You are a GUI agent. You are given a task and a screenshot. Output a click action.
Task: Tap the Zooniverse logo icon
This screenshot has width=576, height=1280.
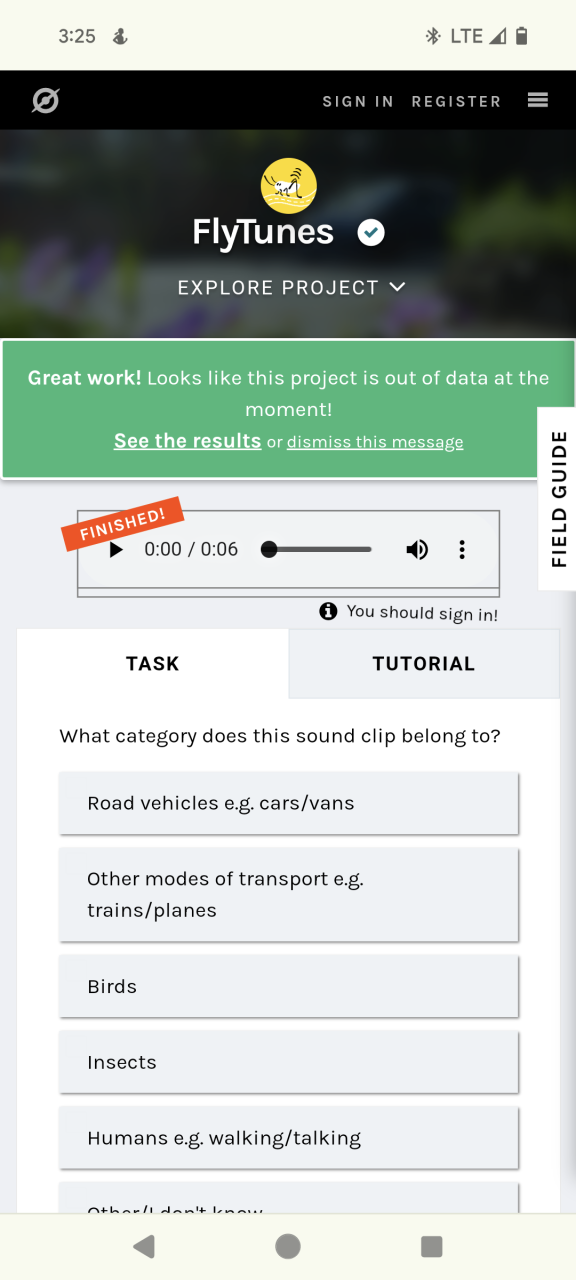coord(45,100)
